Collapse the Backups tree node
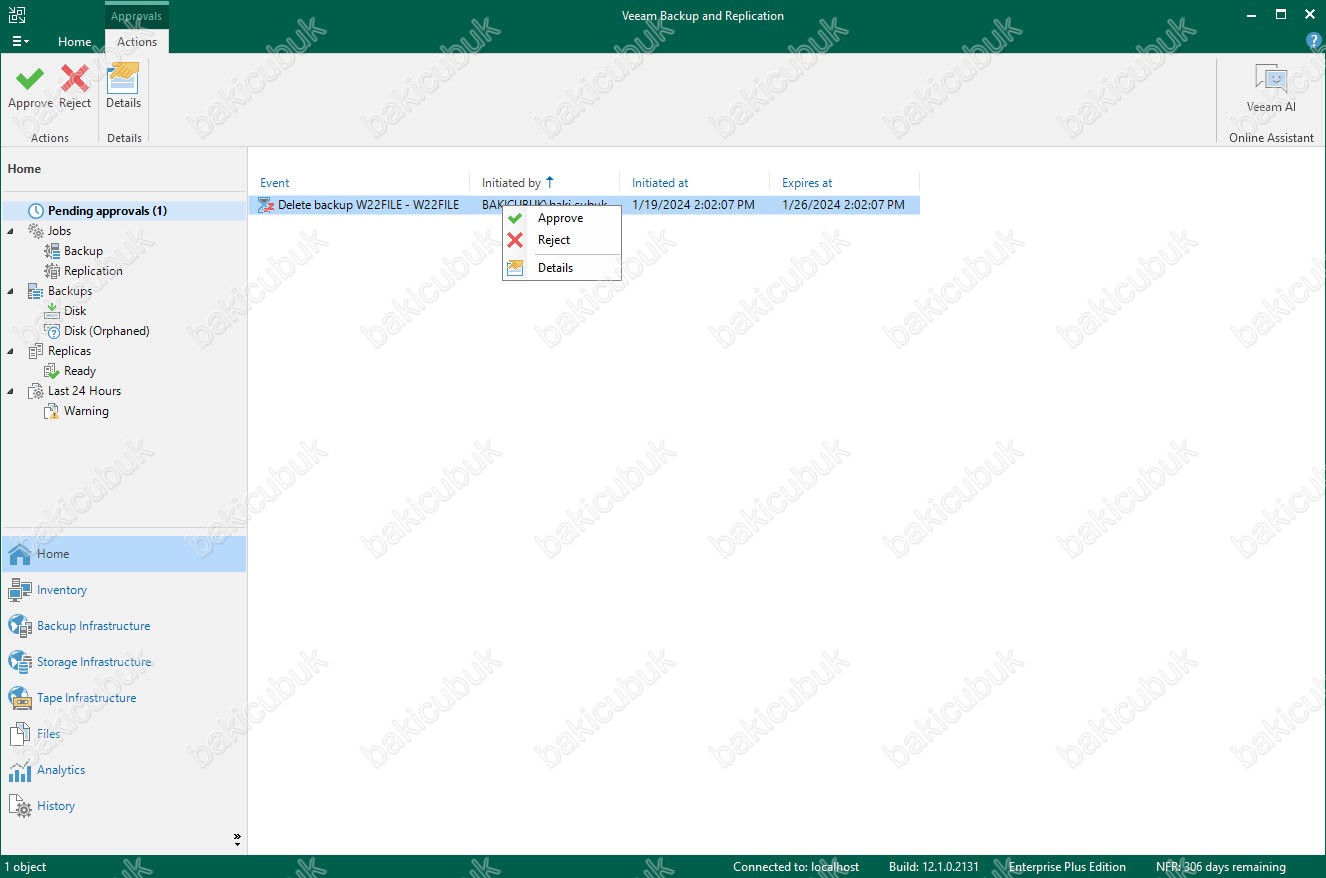Image resolution: width=1326 pixels, height=878 pixels. coord(11,291)
